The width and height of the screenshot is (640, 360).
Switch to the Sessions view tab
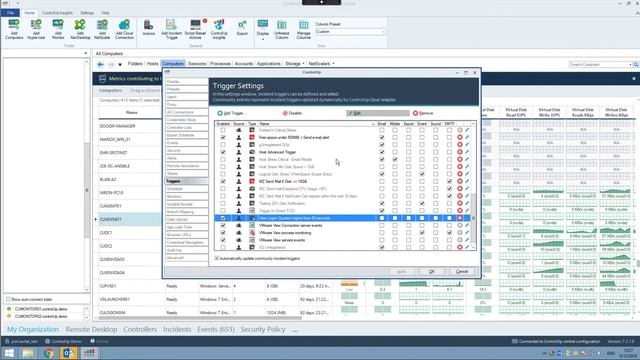point(197,64)
